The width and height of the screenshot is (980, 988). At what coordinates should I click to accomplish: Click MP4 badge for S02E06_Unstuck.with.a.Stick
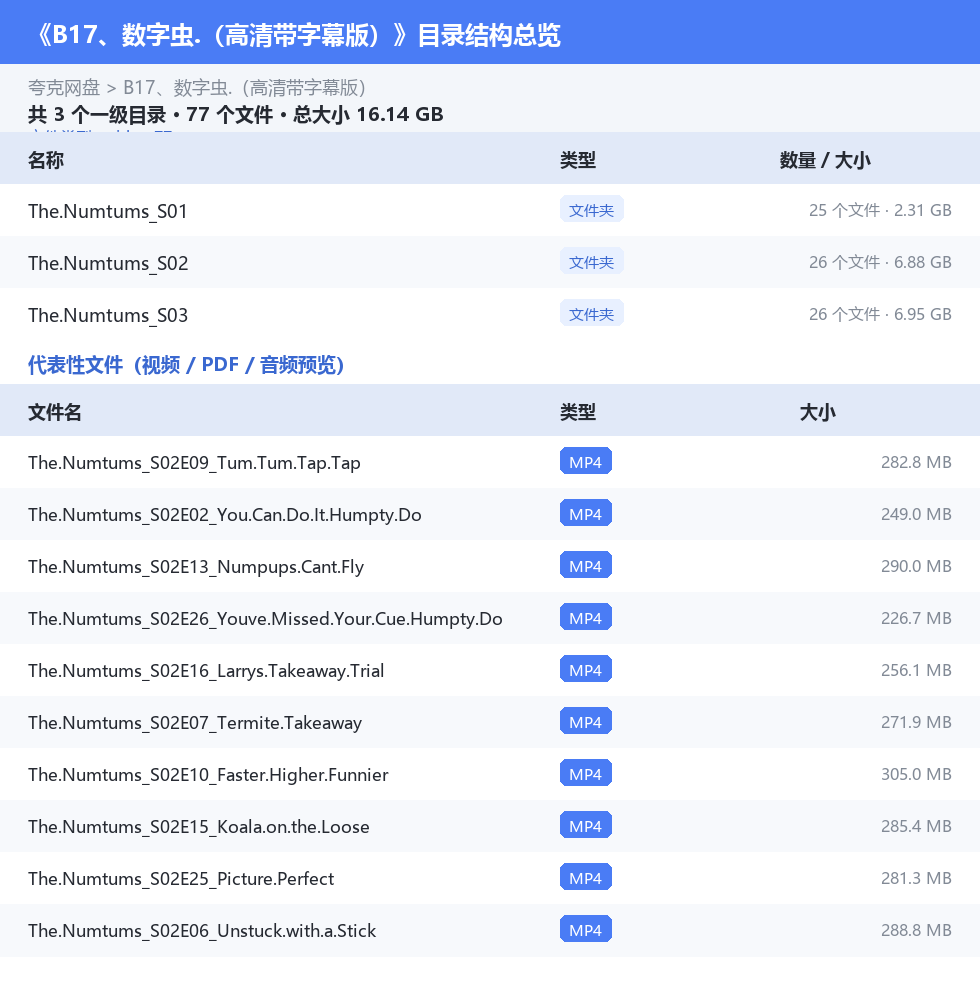585,930
